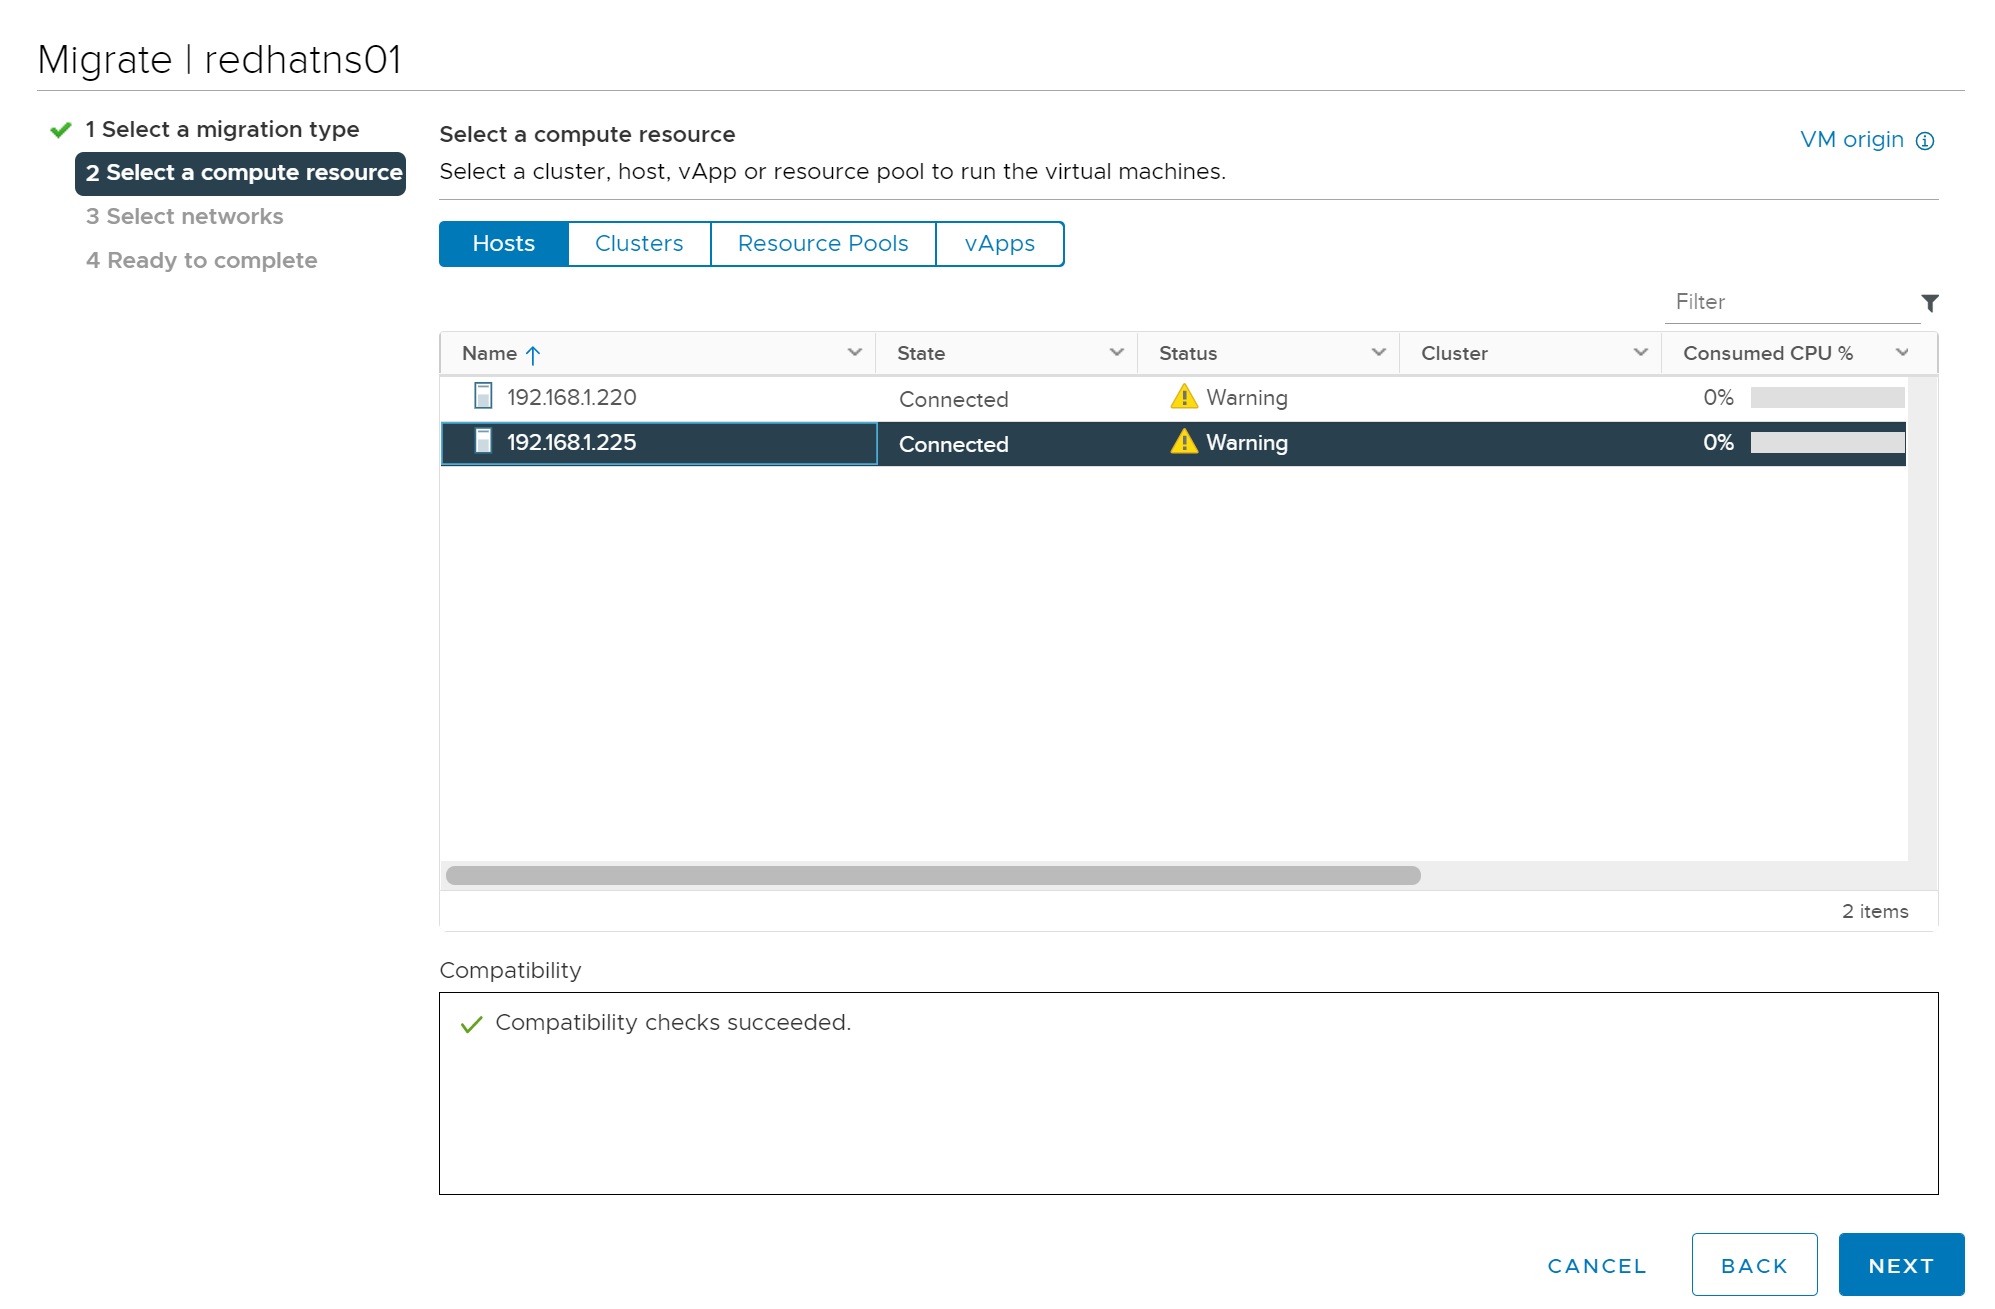The width and height of the screenshot is (1995, 1309).
Task: Click the Name column sort arrow
Action: pyautogui.click(x=533, y=354)
